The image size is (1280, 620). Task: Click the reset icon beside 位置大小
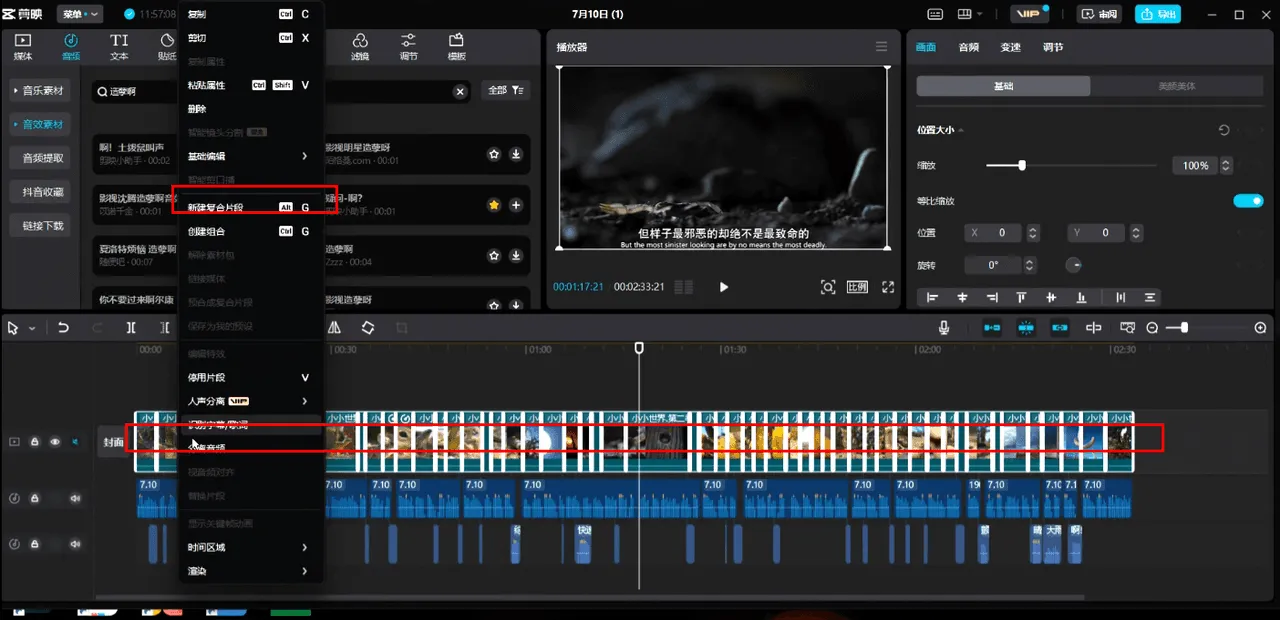(x=1224, y=130)
